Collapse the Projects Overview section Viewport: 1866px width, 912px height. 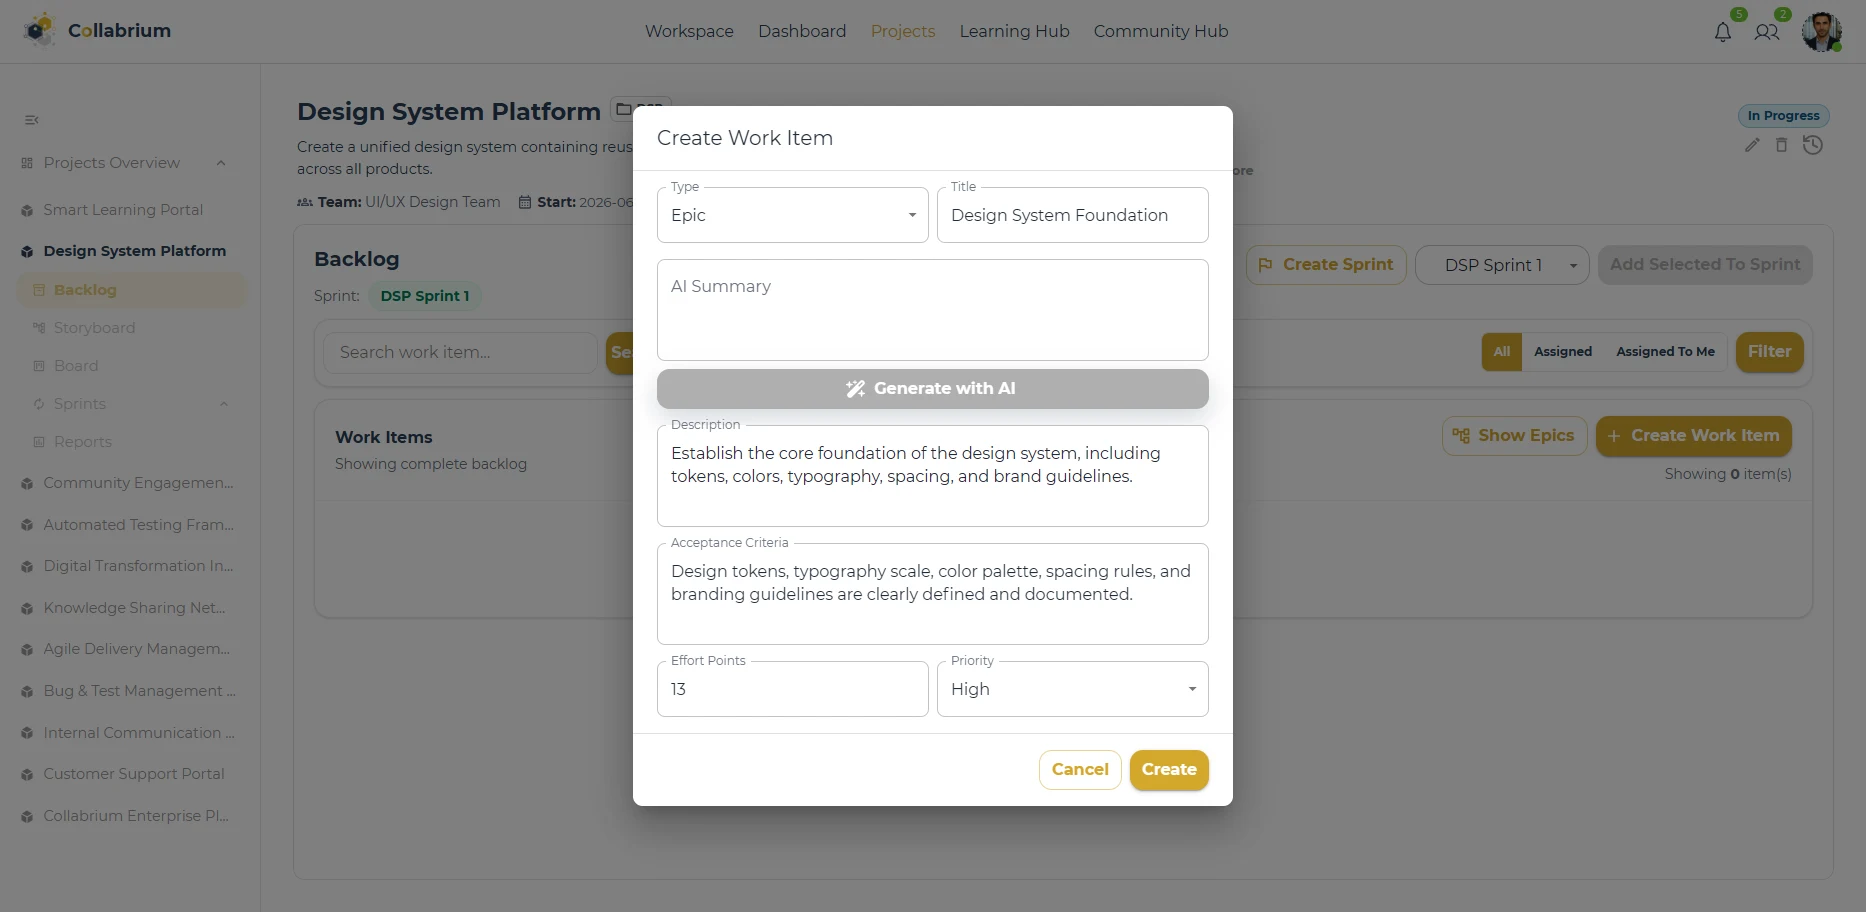pyautogui.click(x=221, y=163)
